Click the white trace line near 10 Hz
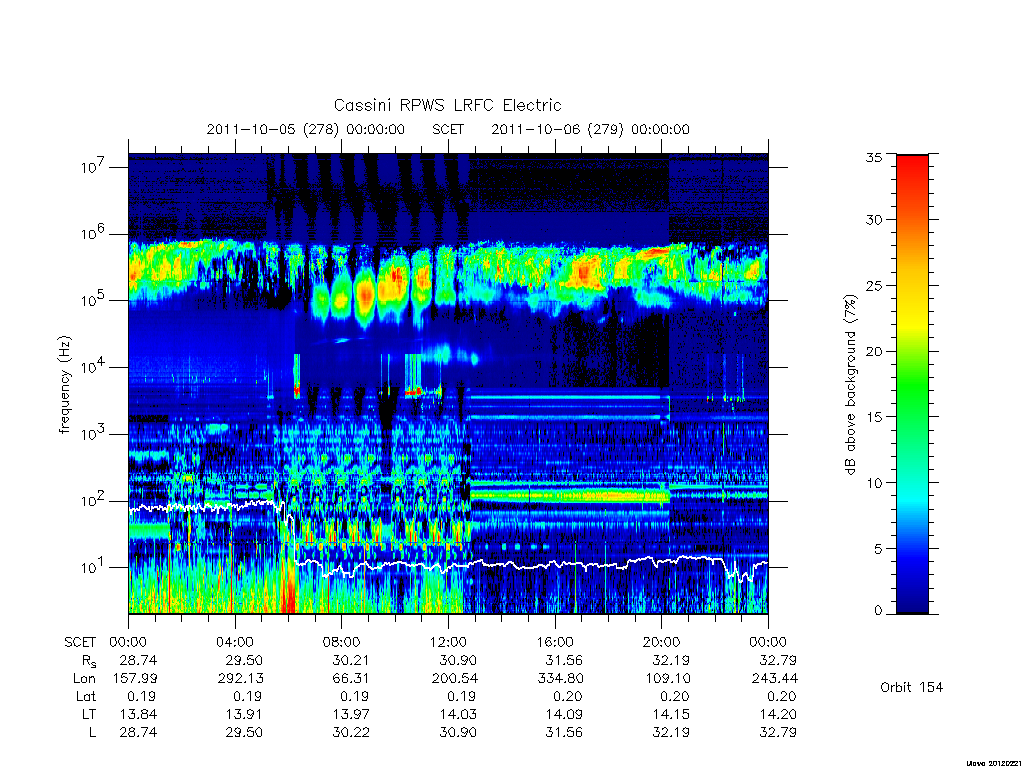Viewport: 1024px width, 768px height. coord(532,564)
